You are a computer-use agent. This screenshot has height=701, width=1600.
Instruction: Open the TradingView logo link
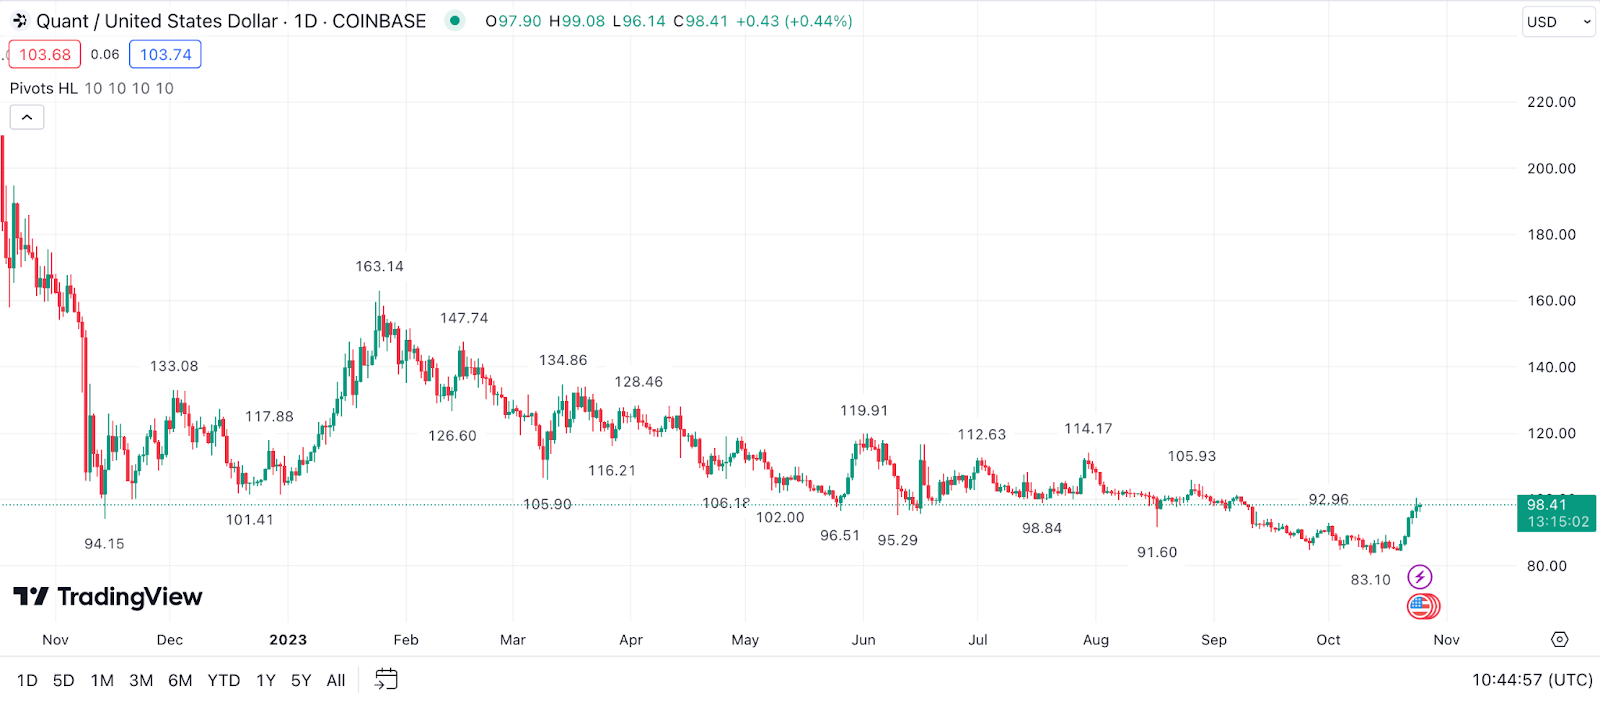pos(108,597)
